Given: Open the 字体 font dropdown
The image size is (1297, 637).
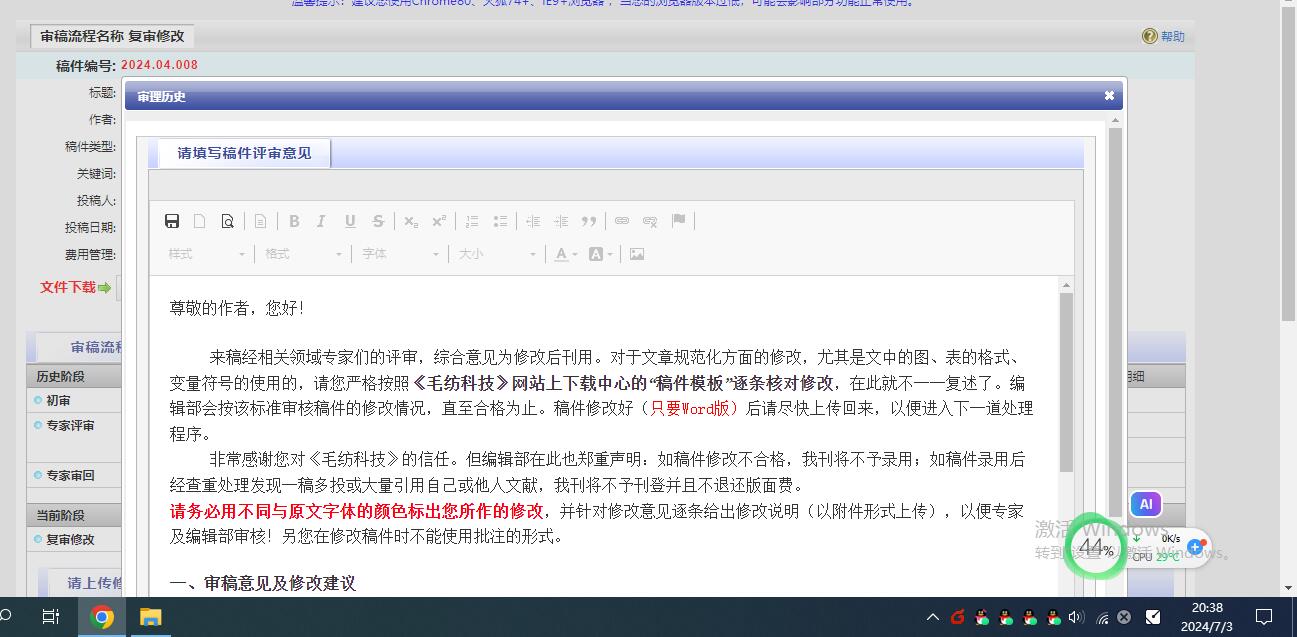Looking at the screenshot, I should (x=400, y=254).
